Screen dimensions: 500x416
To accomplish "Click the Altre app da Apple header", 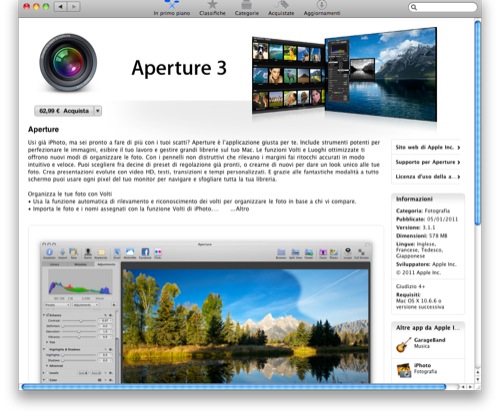I will click(428, 328).
